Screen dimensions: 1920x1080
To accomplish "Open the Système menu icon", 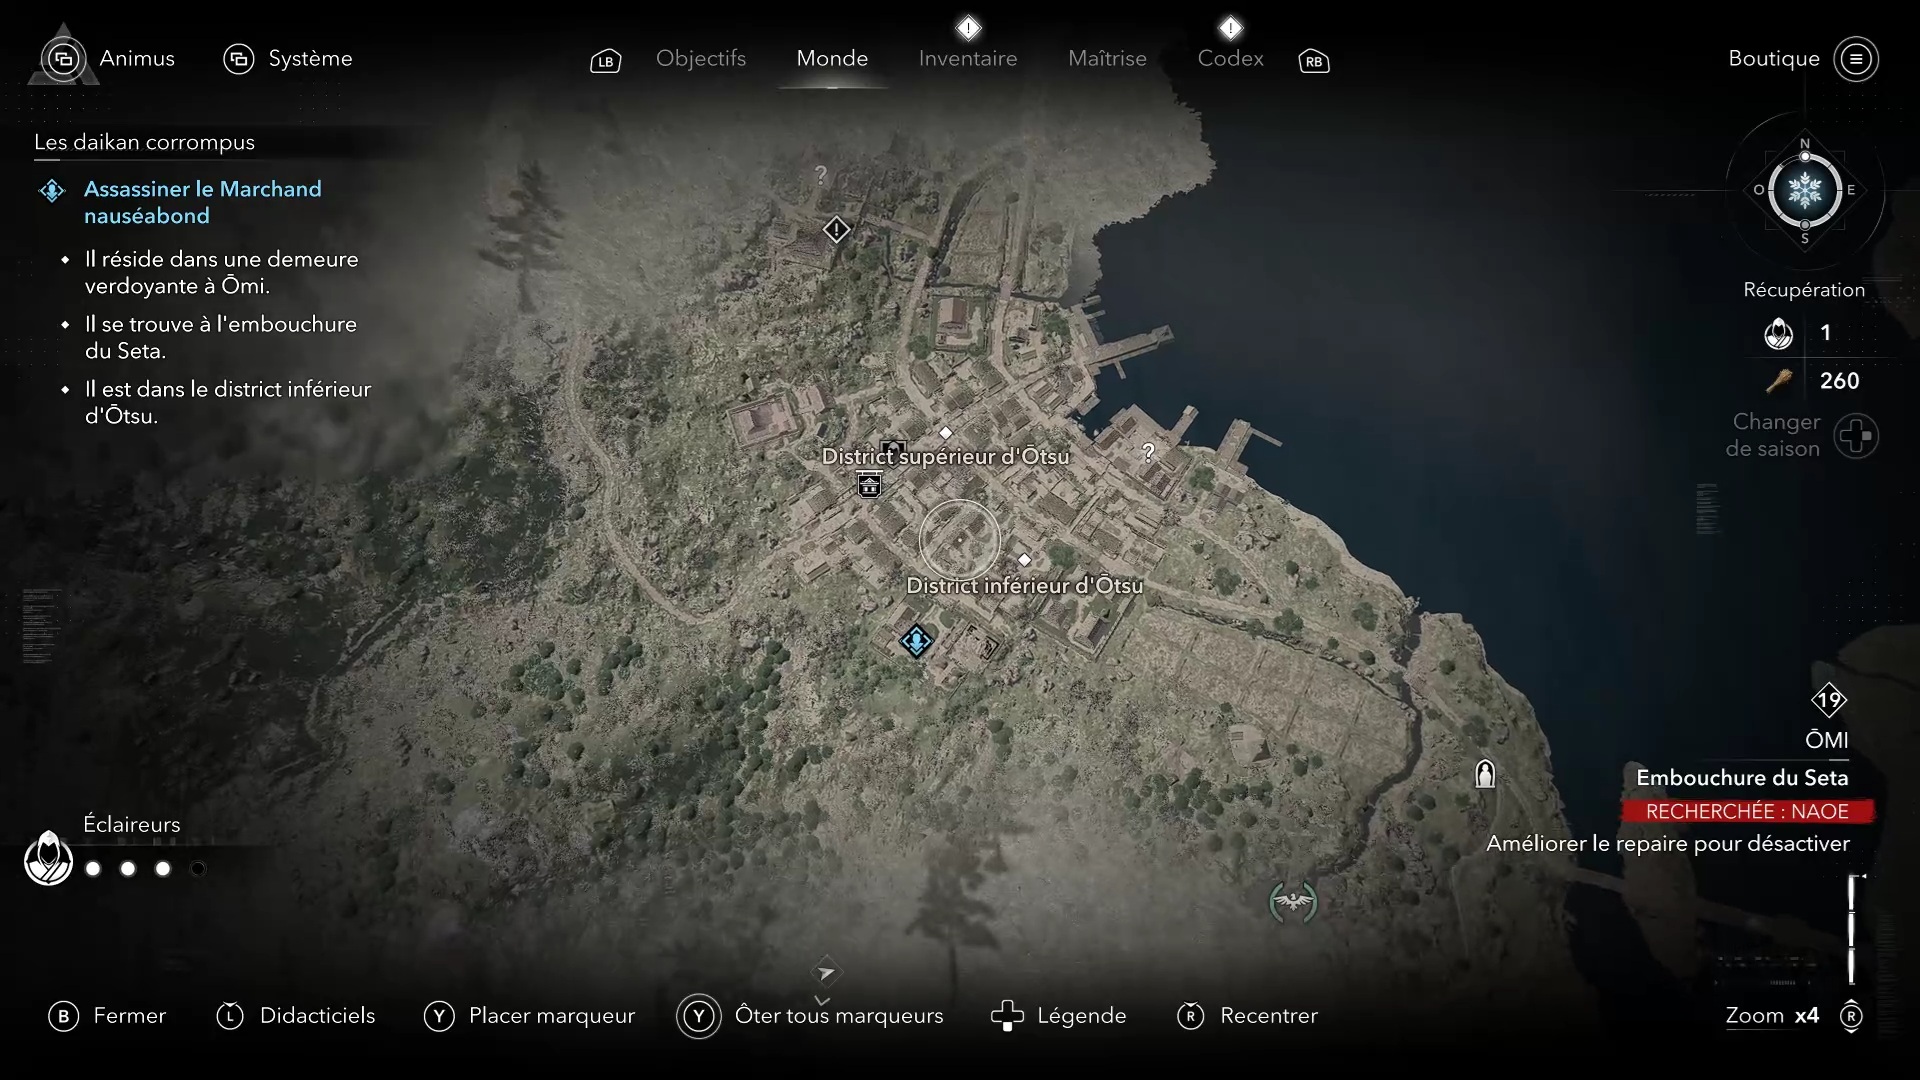I will tap(238, 59).
